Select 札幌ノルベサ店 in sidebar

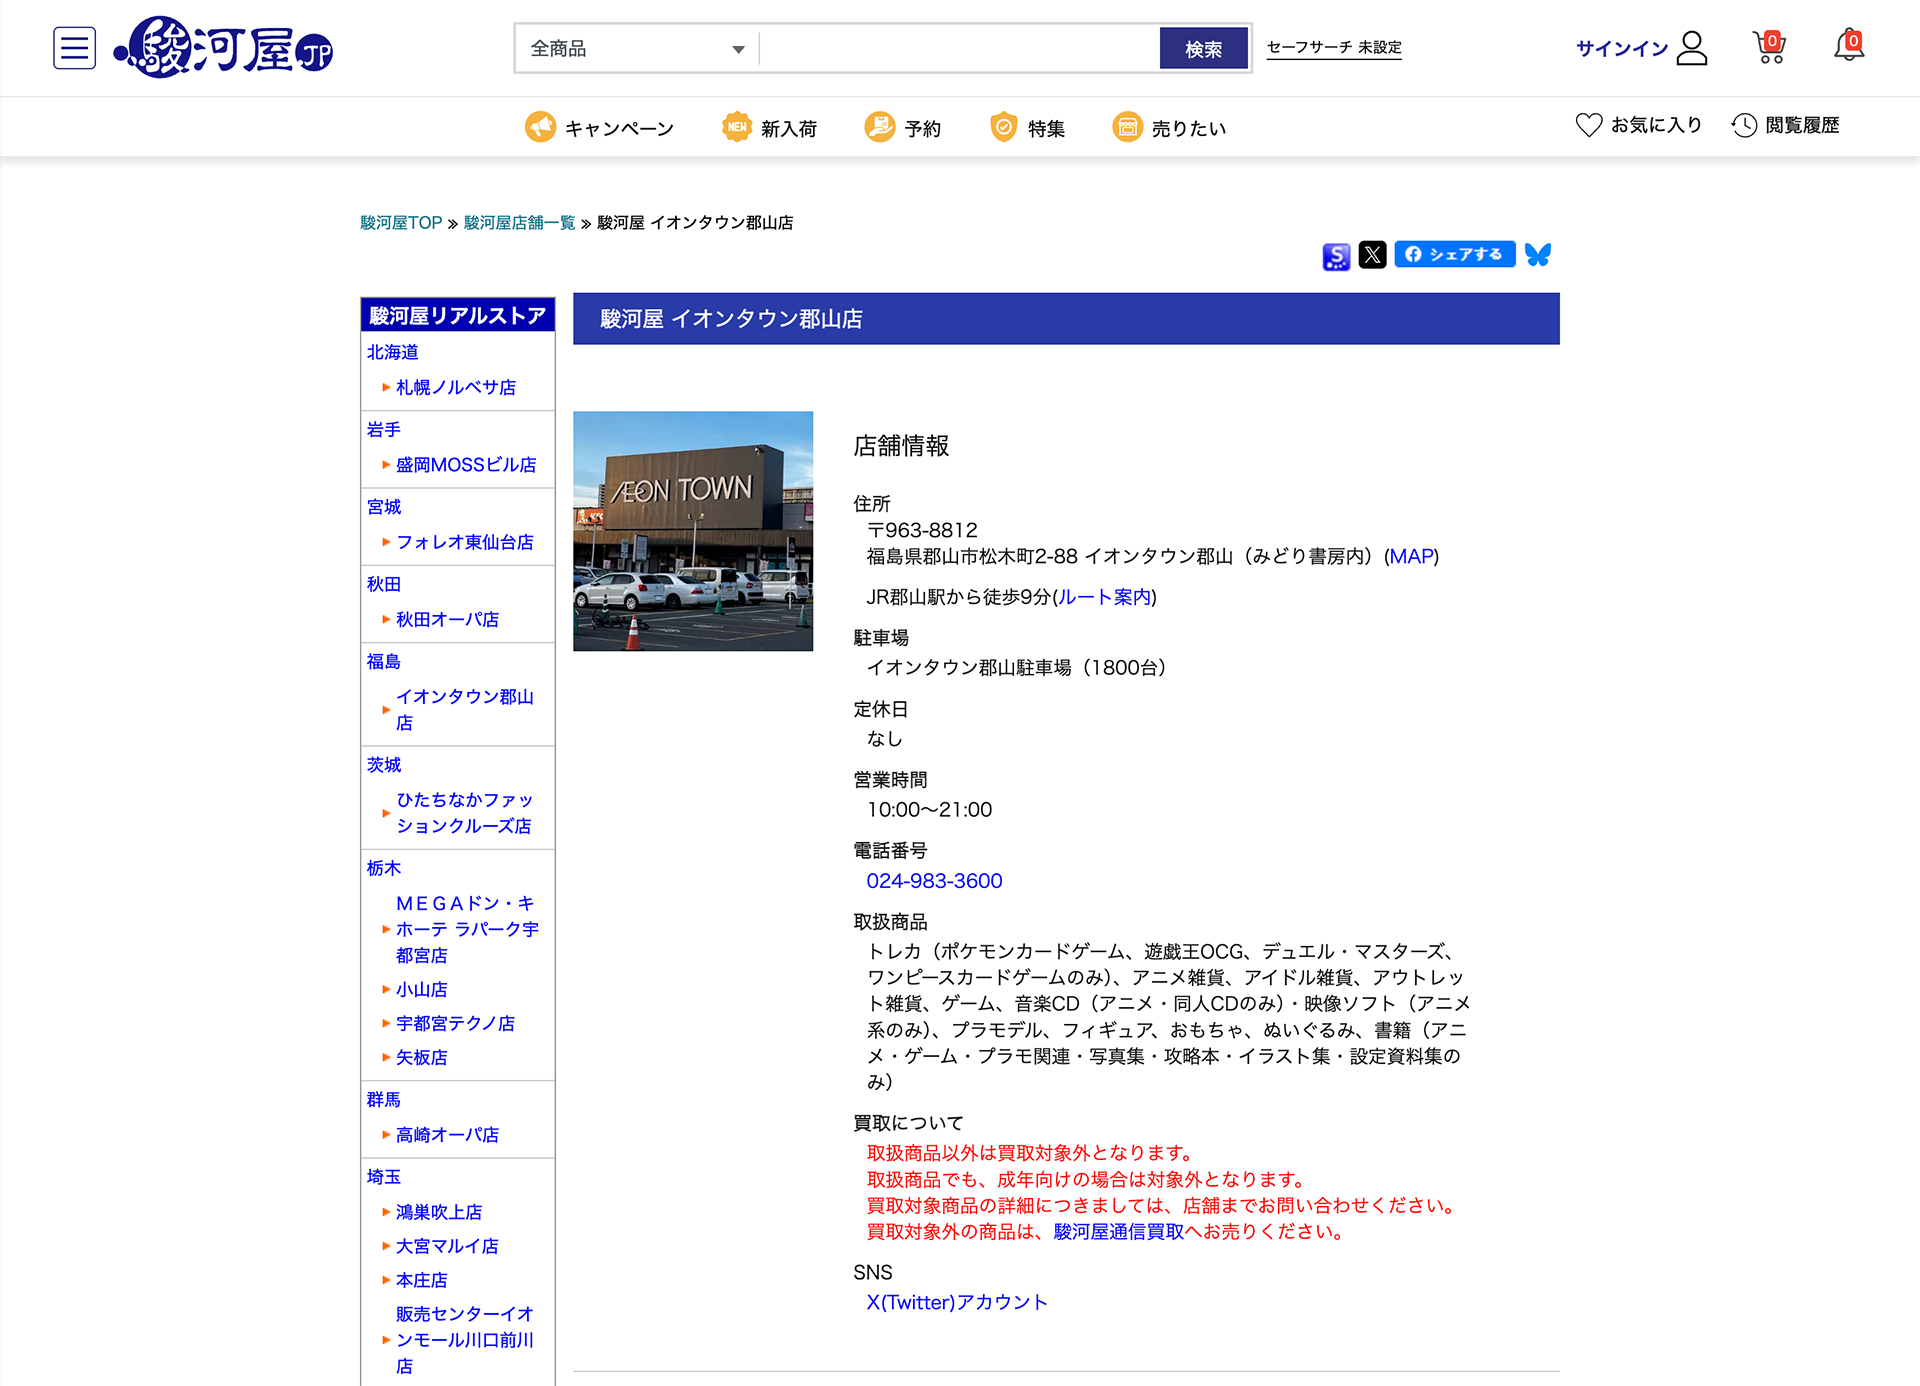coord(456,387)
